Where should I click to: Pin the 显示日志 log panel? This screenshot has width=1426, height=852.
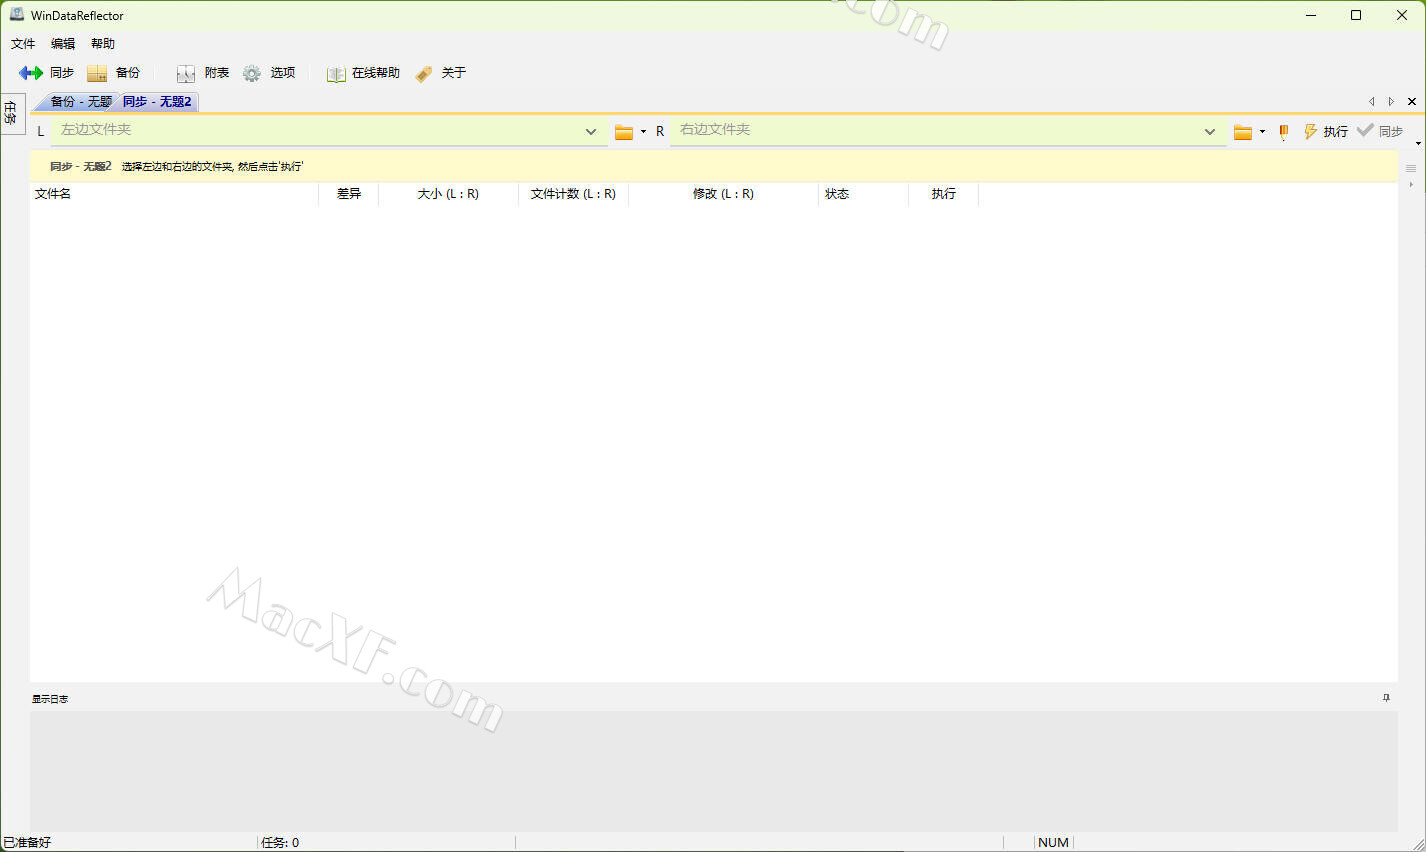click(1386, 698)
